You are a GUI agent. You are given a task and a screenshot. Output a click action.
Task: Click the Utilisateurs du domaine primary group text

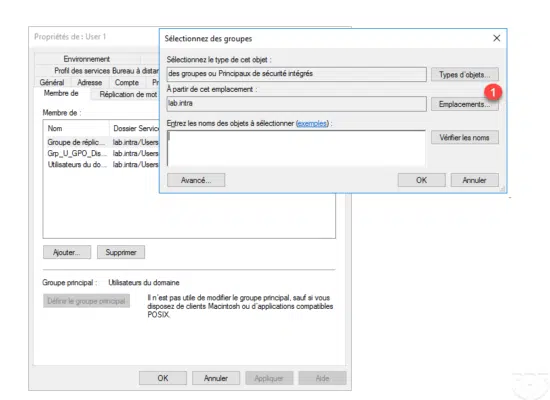tap(144, 282)
